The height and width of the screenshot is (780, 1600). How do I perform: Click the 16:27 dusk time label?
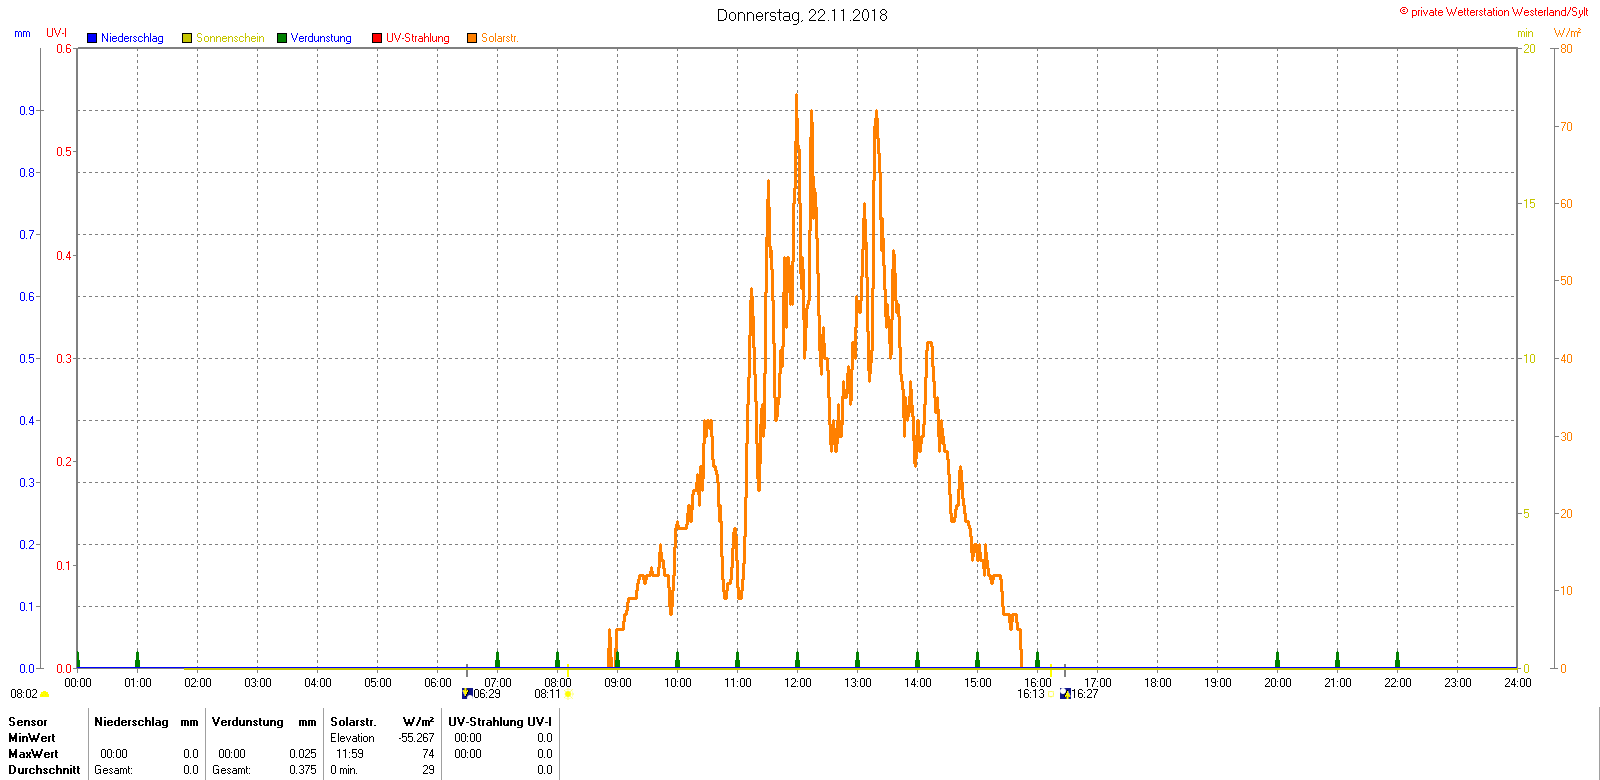[1085, 694]
